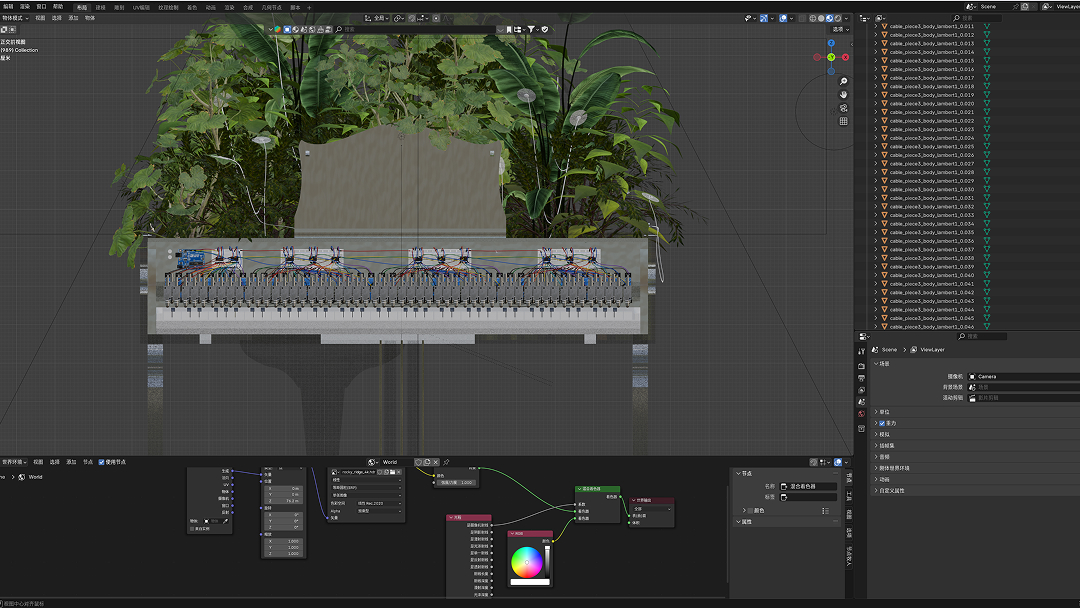
Task: Switch to the UV编辑 workspace tab
Action: [141, 7]
